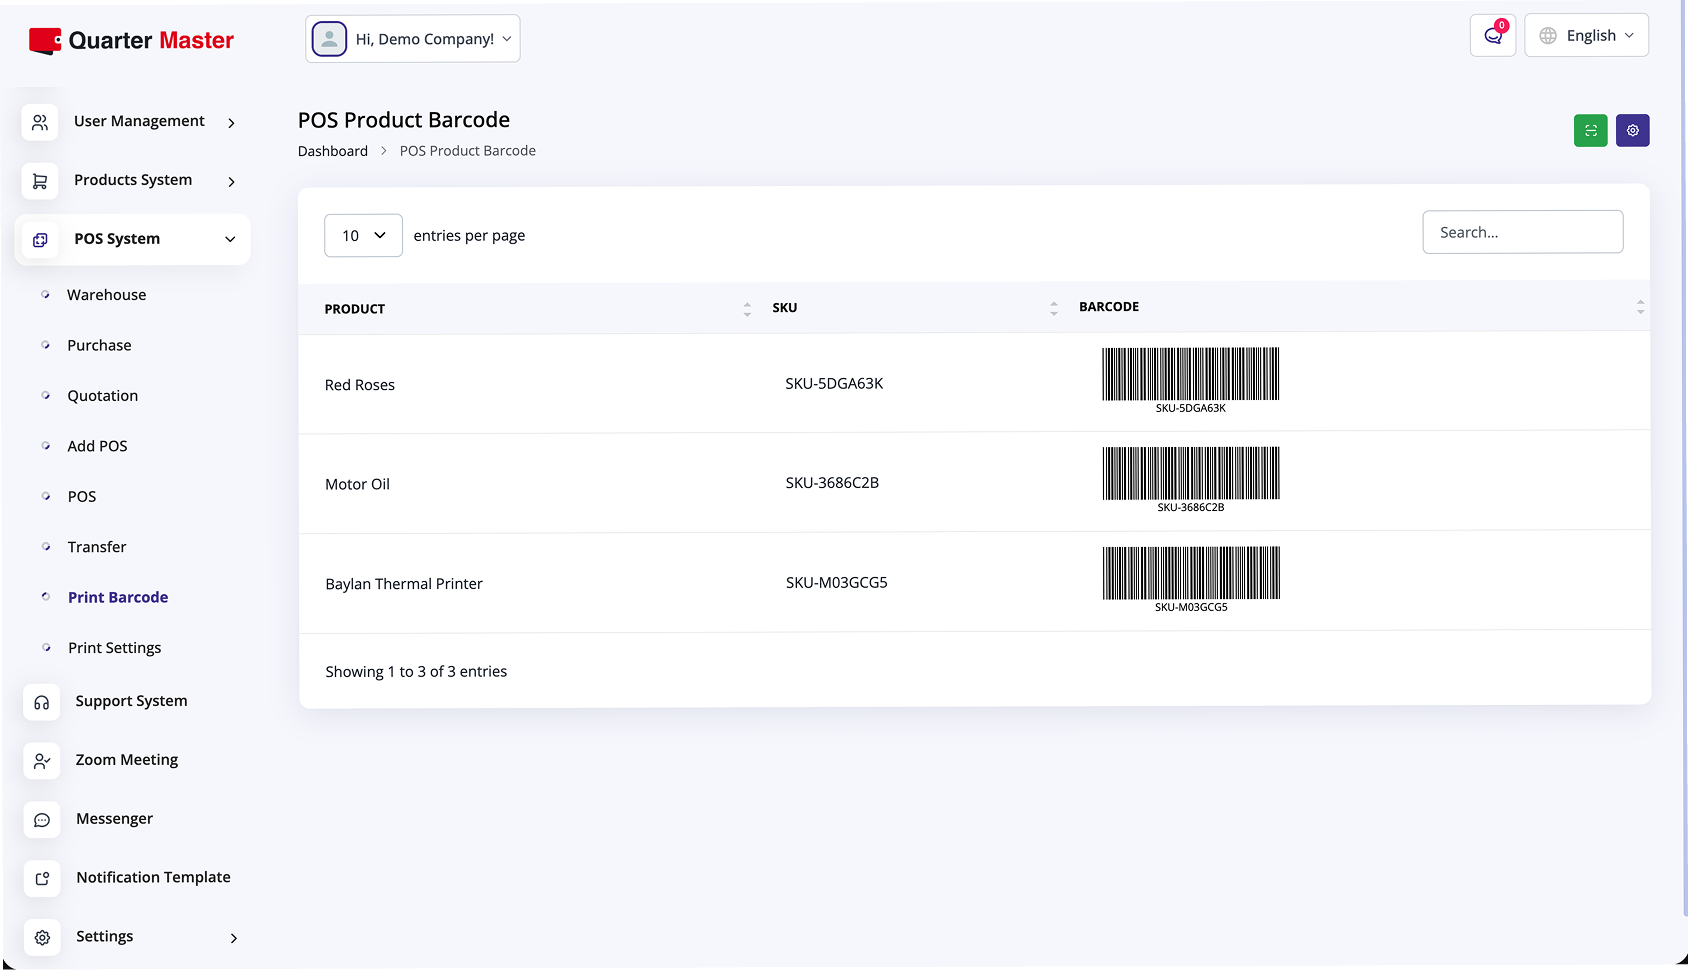Click the Products System cart icon
Viewport: 1688px width, 970px height.
pyautogui.click(x=40, y=181)
